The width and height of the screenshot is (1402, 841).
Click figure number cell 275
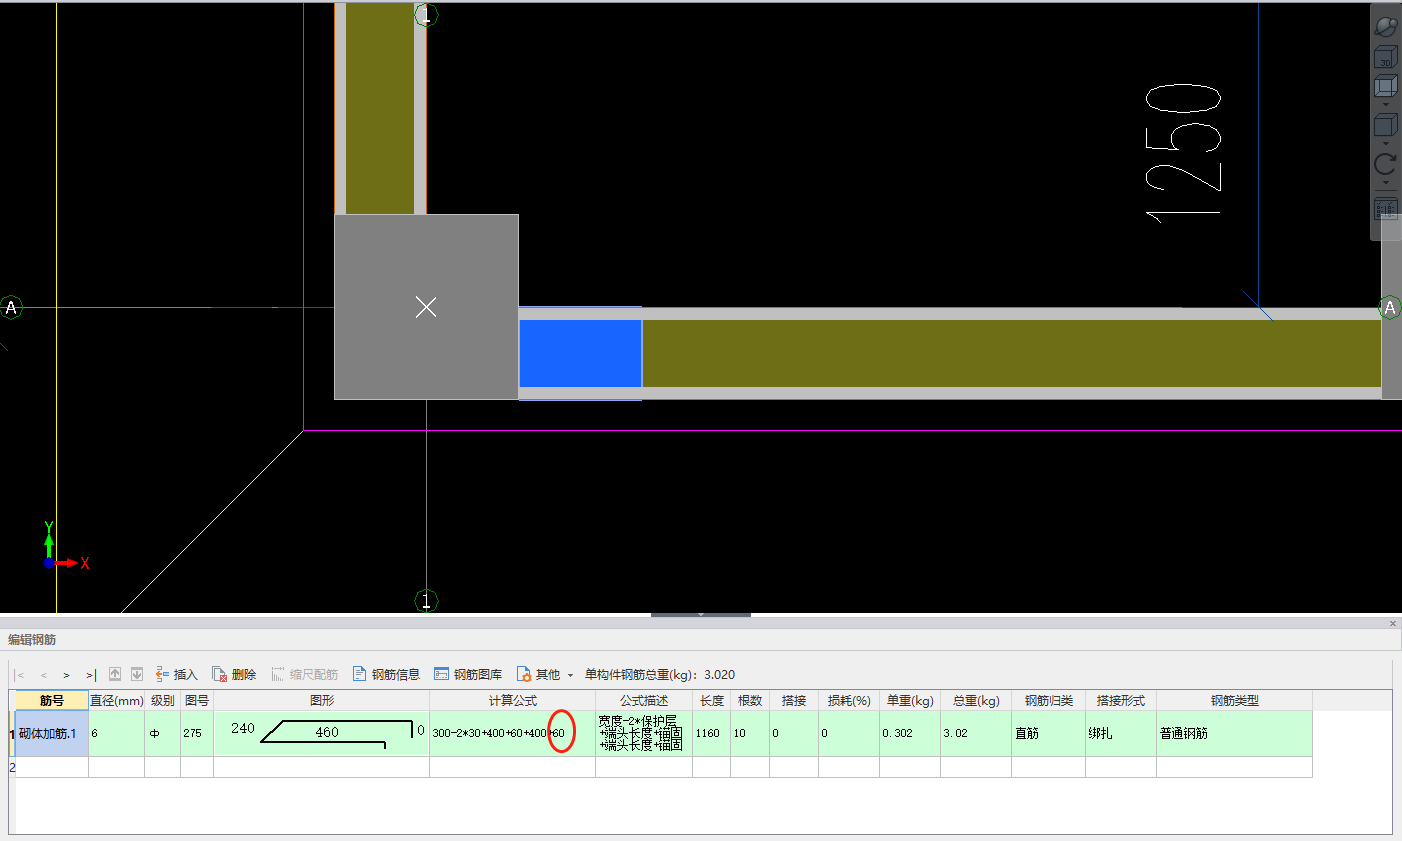[197, 733]
